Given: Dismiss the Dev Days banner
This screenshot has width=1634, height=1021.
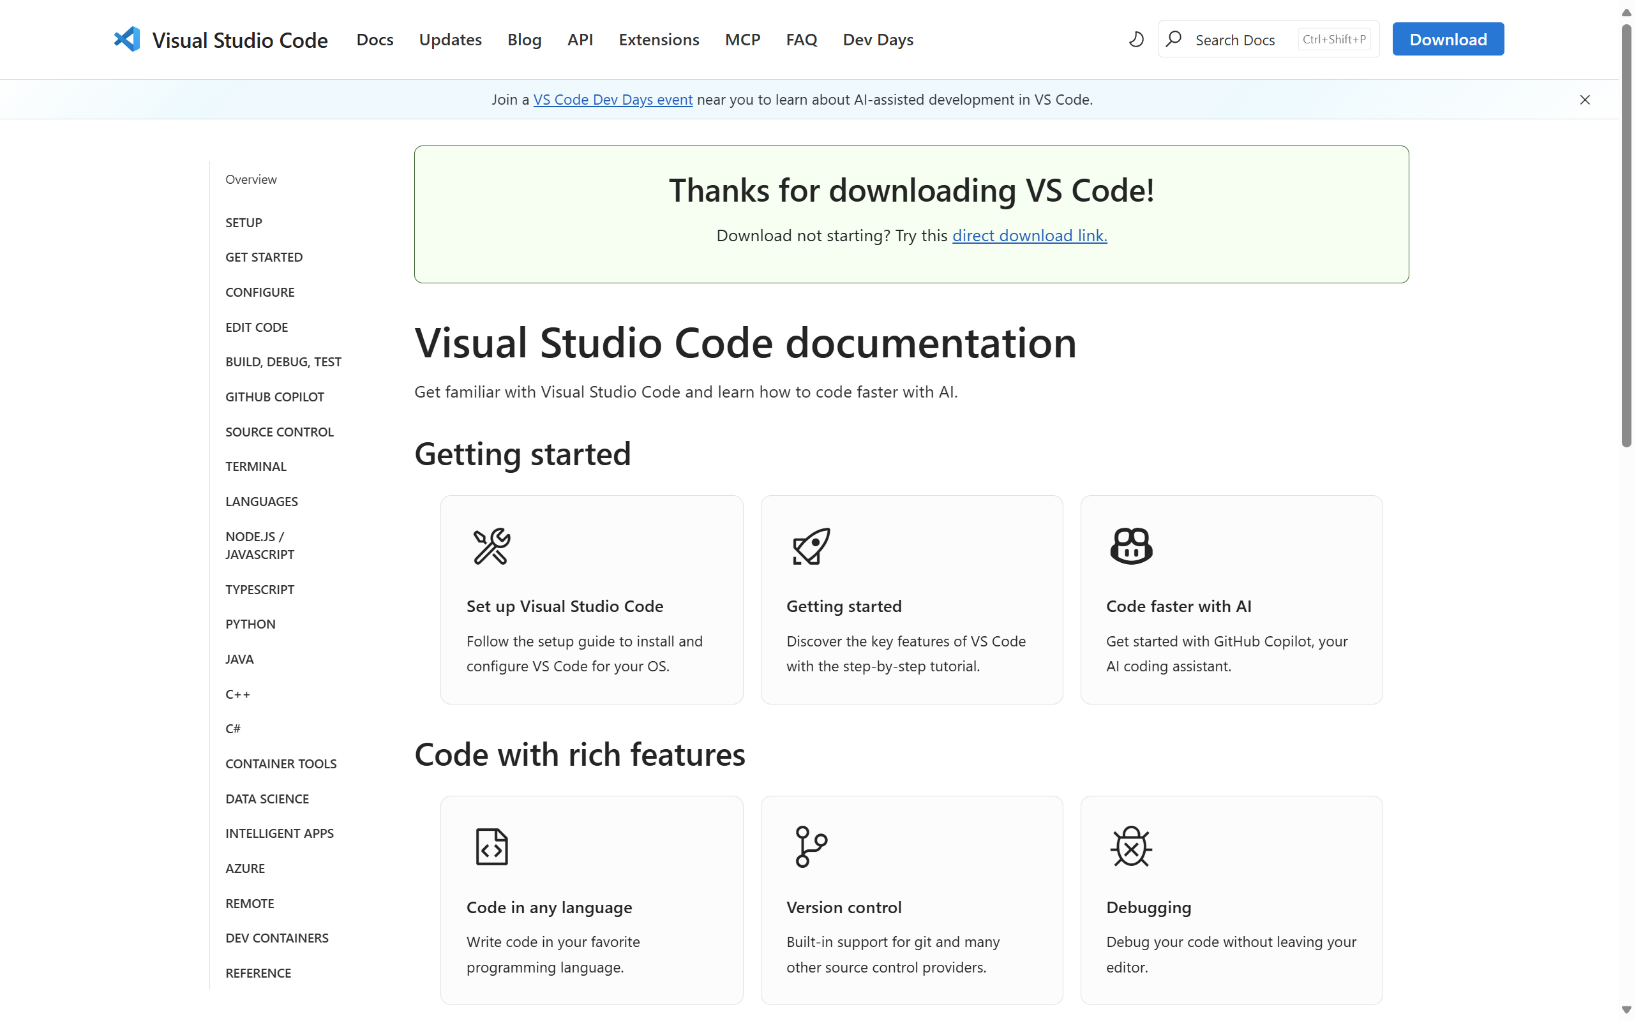Looking at the screenshot, I should coord(1585,100).
